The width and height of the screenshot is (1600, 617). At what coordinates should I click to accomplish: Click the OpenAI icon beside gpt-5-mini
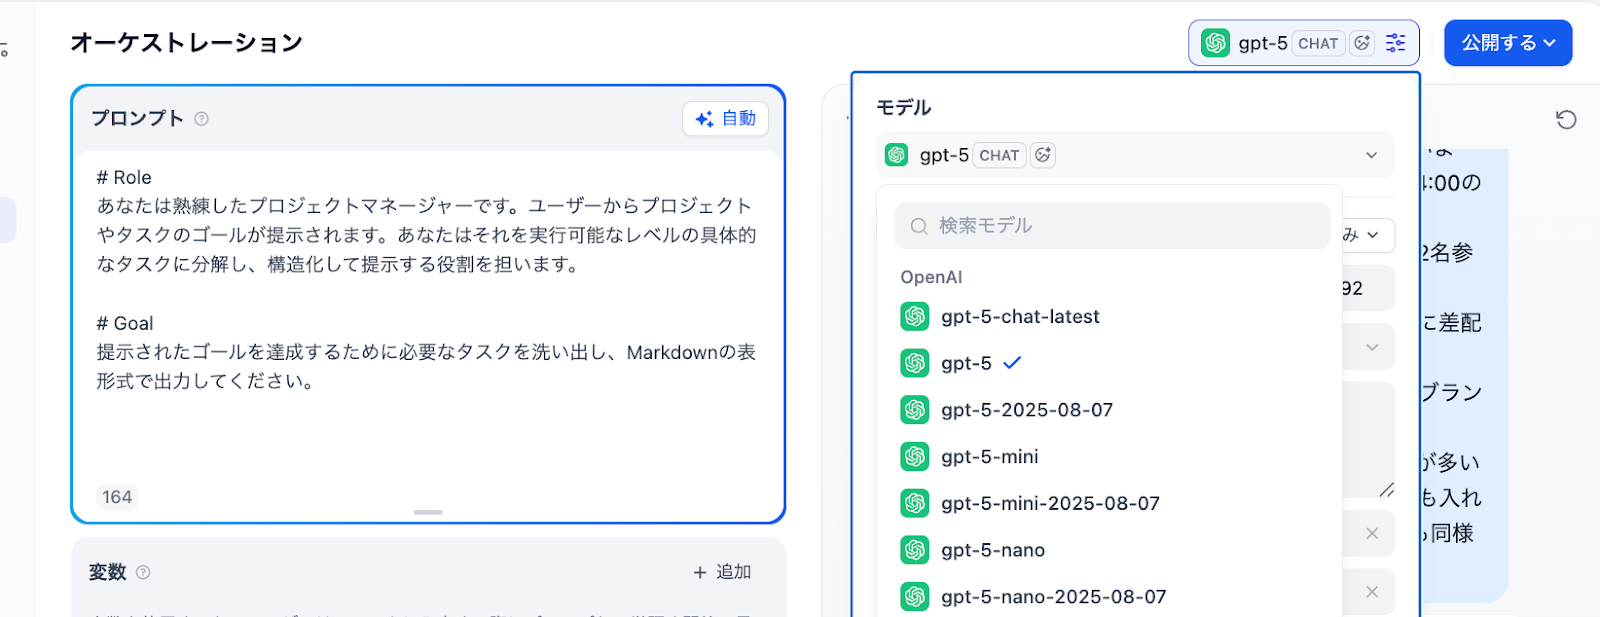pos(915,456)
